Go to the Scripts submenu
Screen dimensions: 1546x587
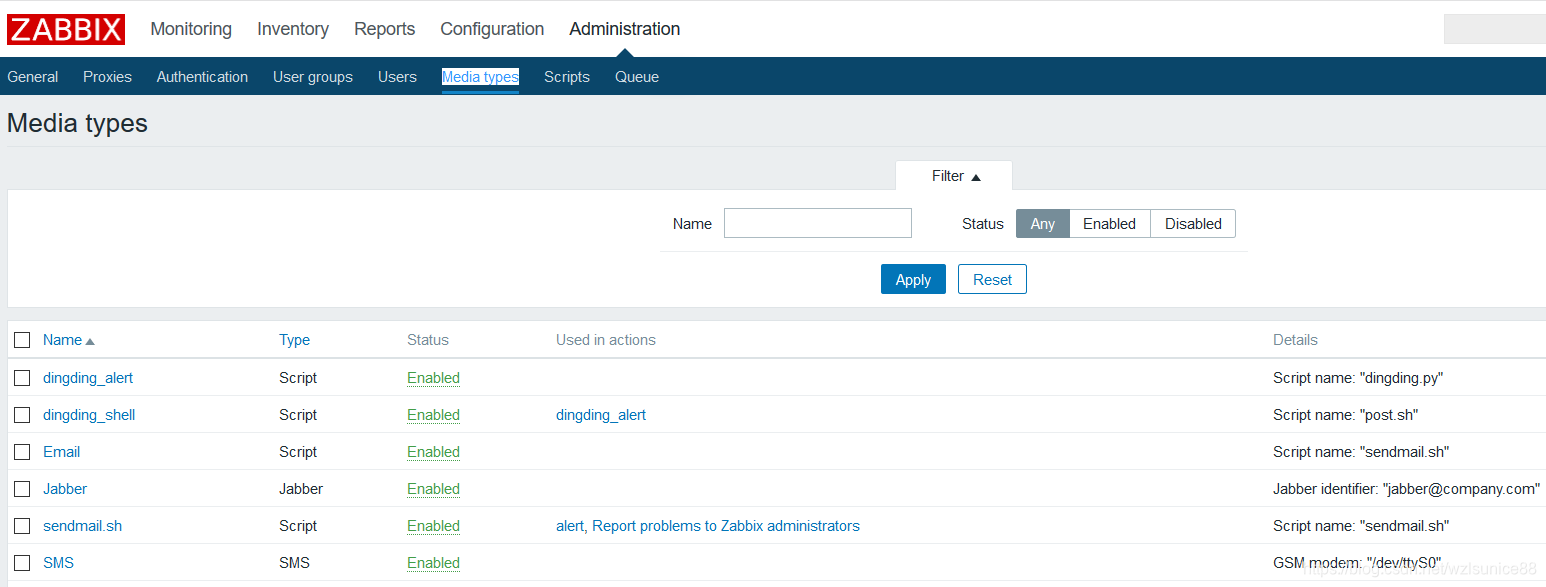[567, 77]
